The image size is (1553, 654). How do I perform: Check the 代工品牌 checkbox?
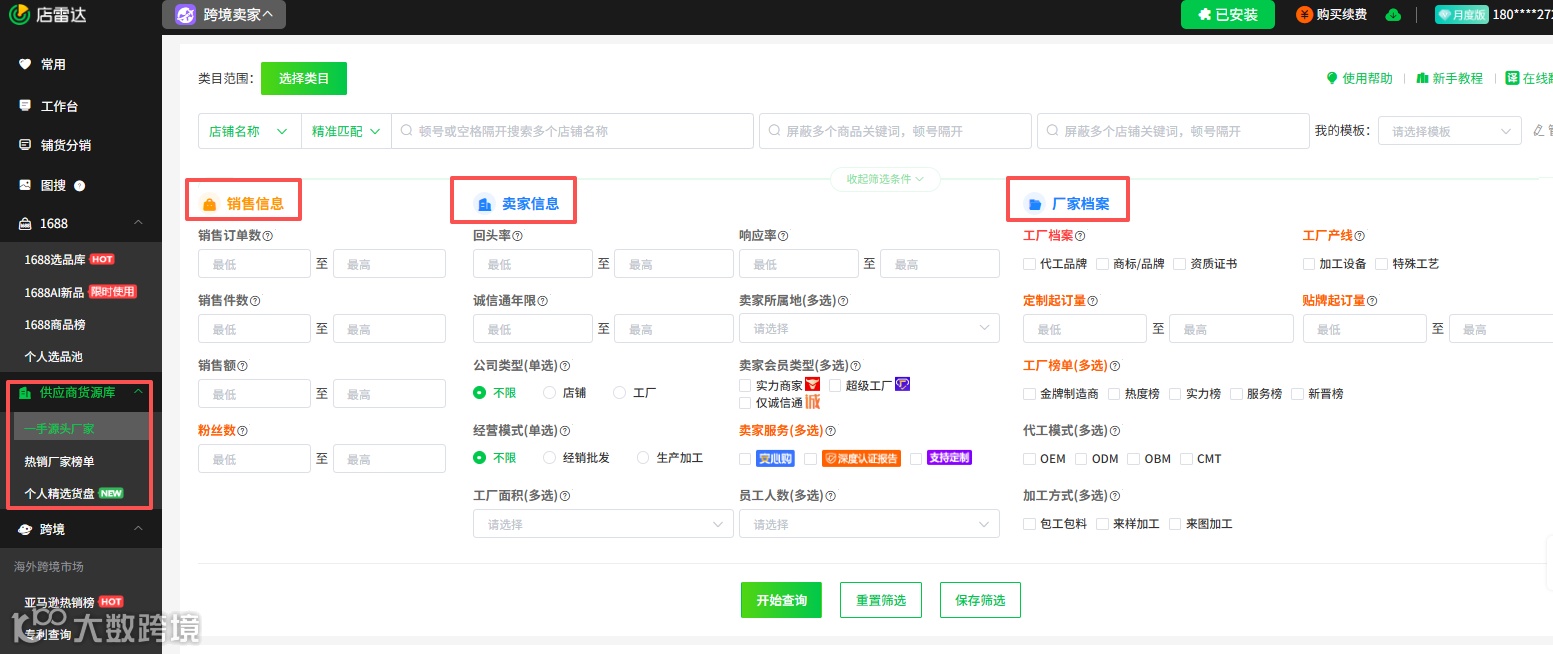pyautogui.click(x=1029, y=264)
